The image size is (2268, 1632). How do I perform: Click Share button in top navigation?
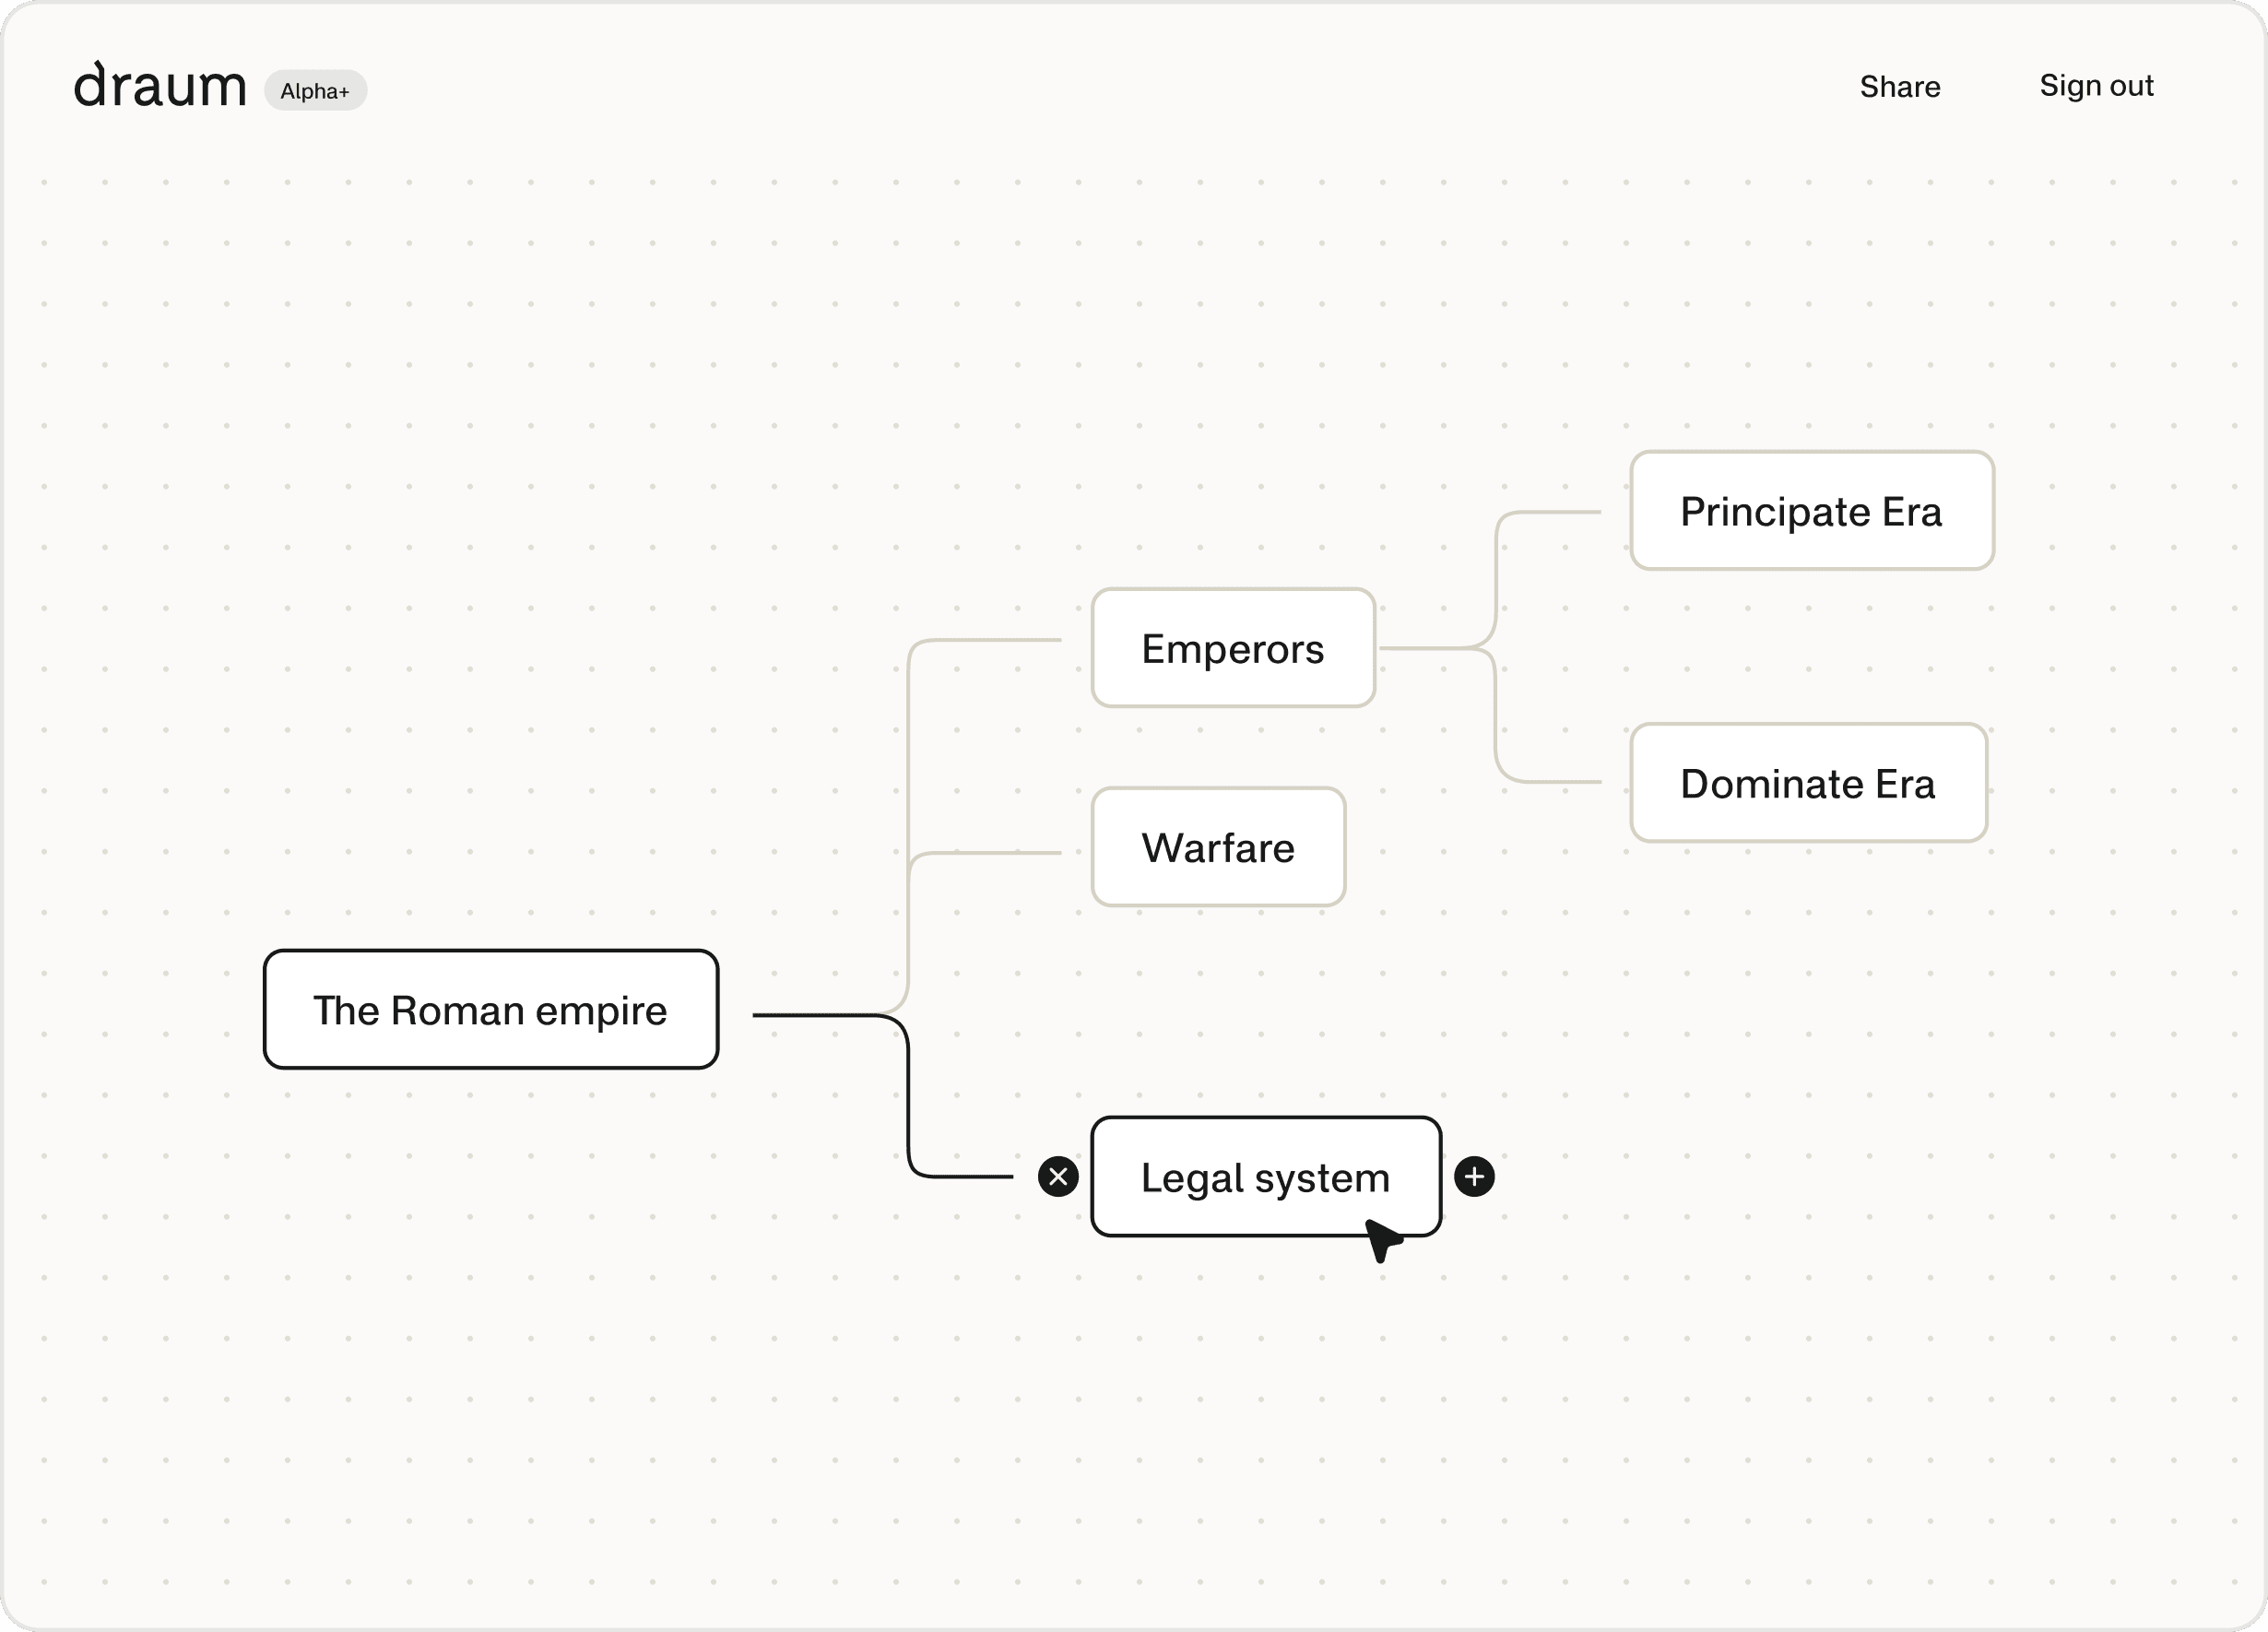pyautogui.click(x=1900, y=85)
